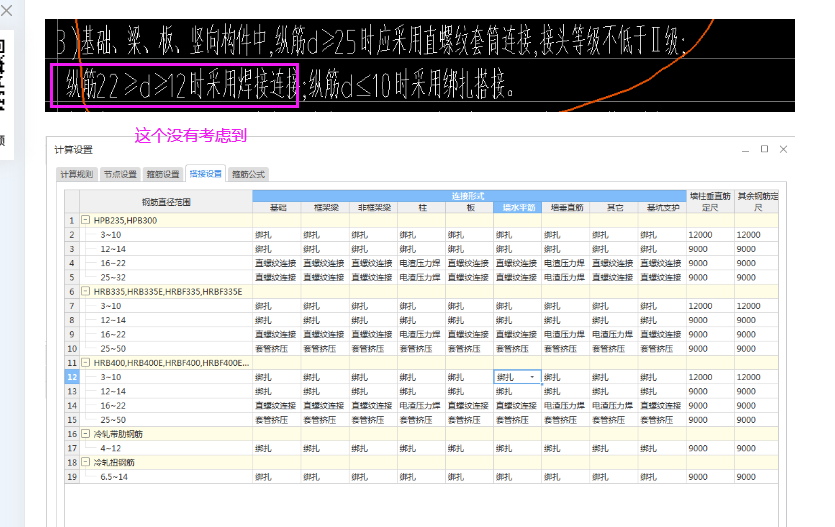The height and width of the screenshot is (527, 835).
Task: Select row 9 其它 cell 电渣压力焊
Action: [614, 334]
